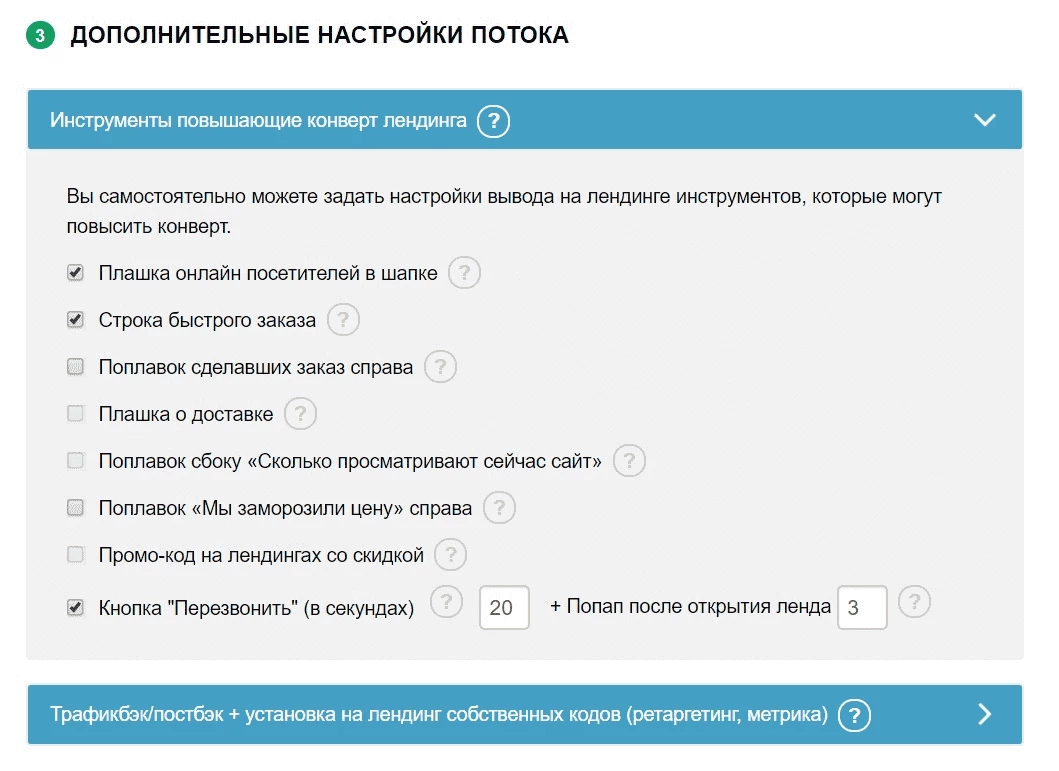Open help icon after popup delay field

coord(914,602)
